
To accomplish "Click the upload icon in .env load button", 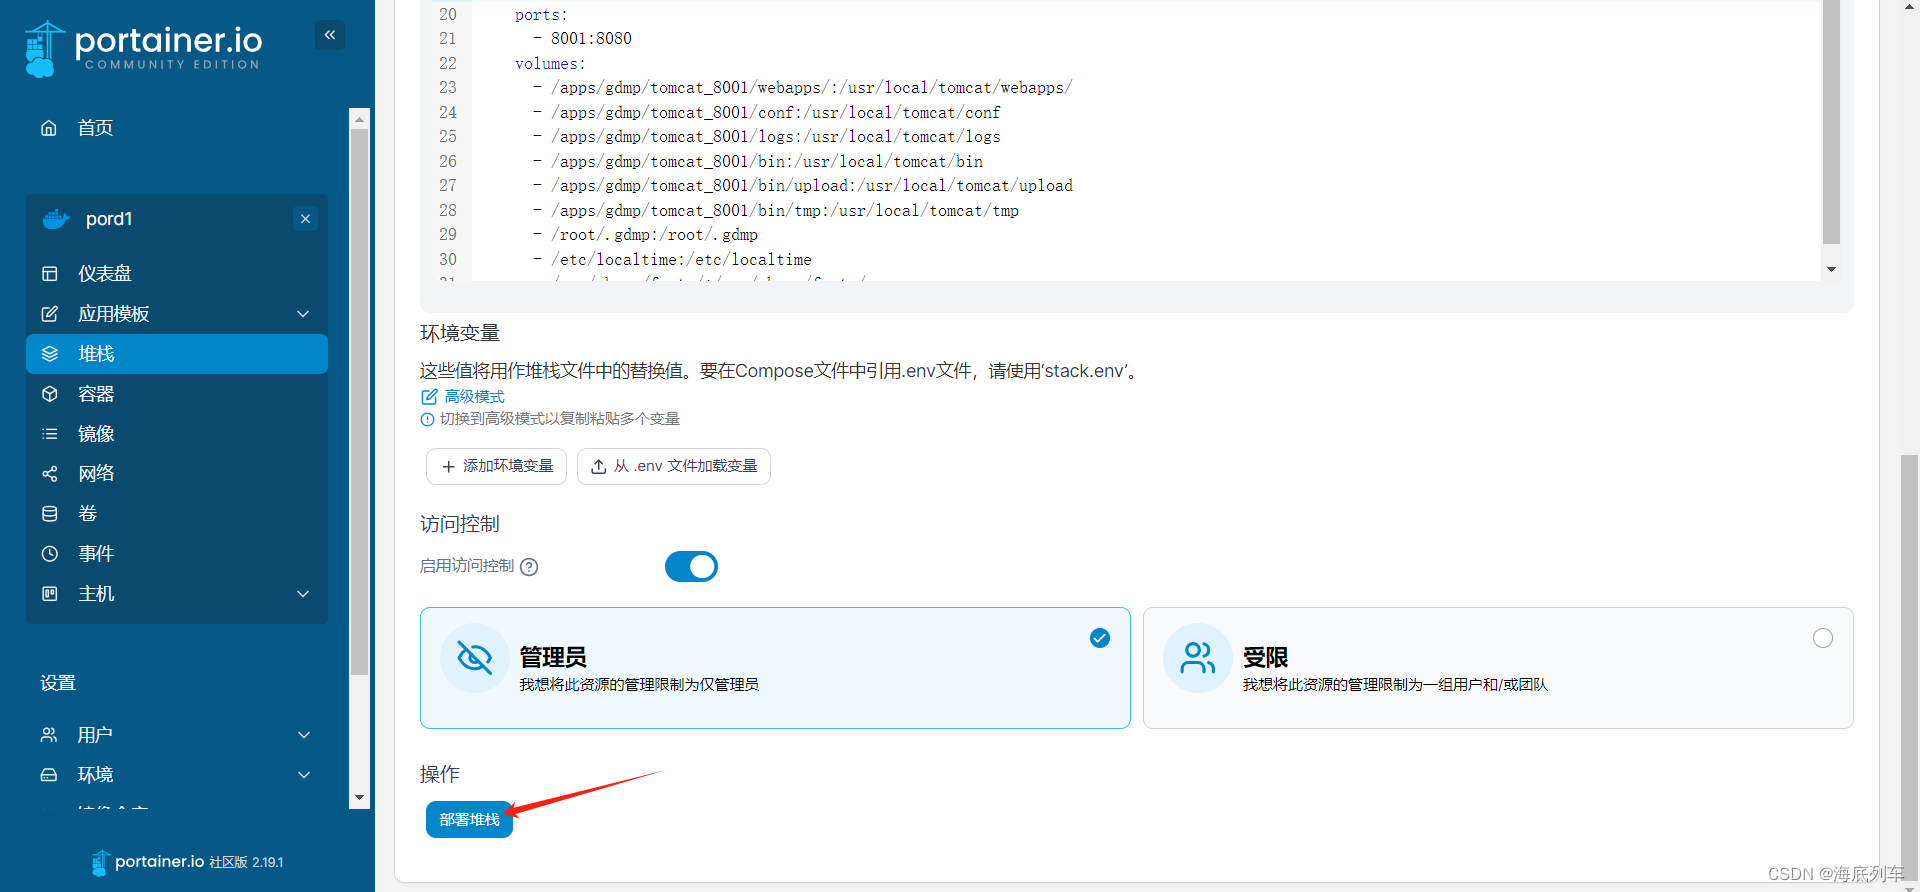I will pos(598,467).
